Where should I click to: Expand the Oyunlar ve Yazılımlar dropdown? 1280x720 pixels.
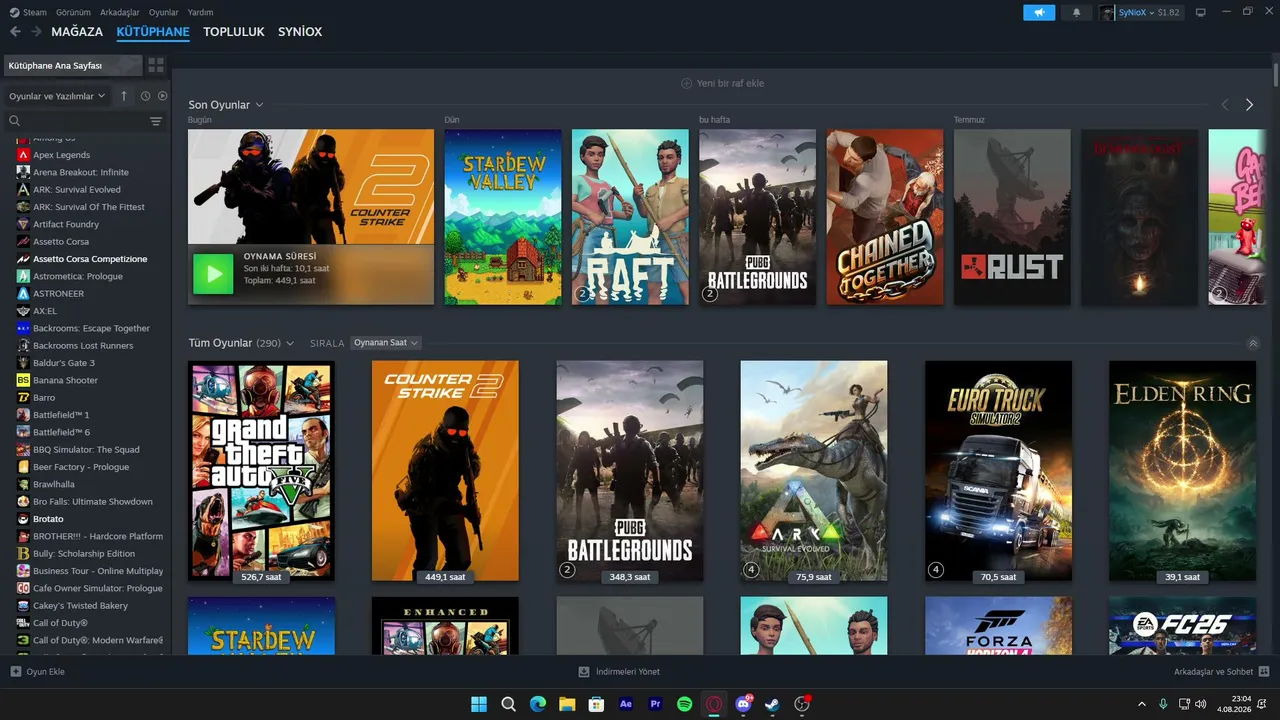(57, 96)
